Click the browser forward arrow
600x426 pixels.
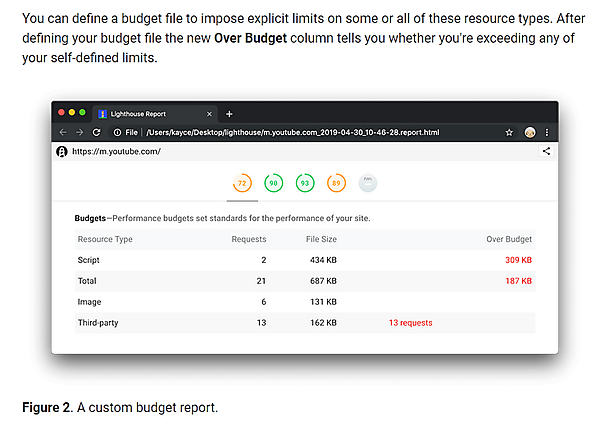pyautogui.click(x=79, y=132)
